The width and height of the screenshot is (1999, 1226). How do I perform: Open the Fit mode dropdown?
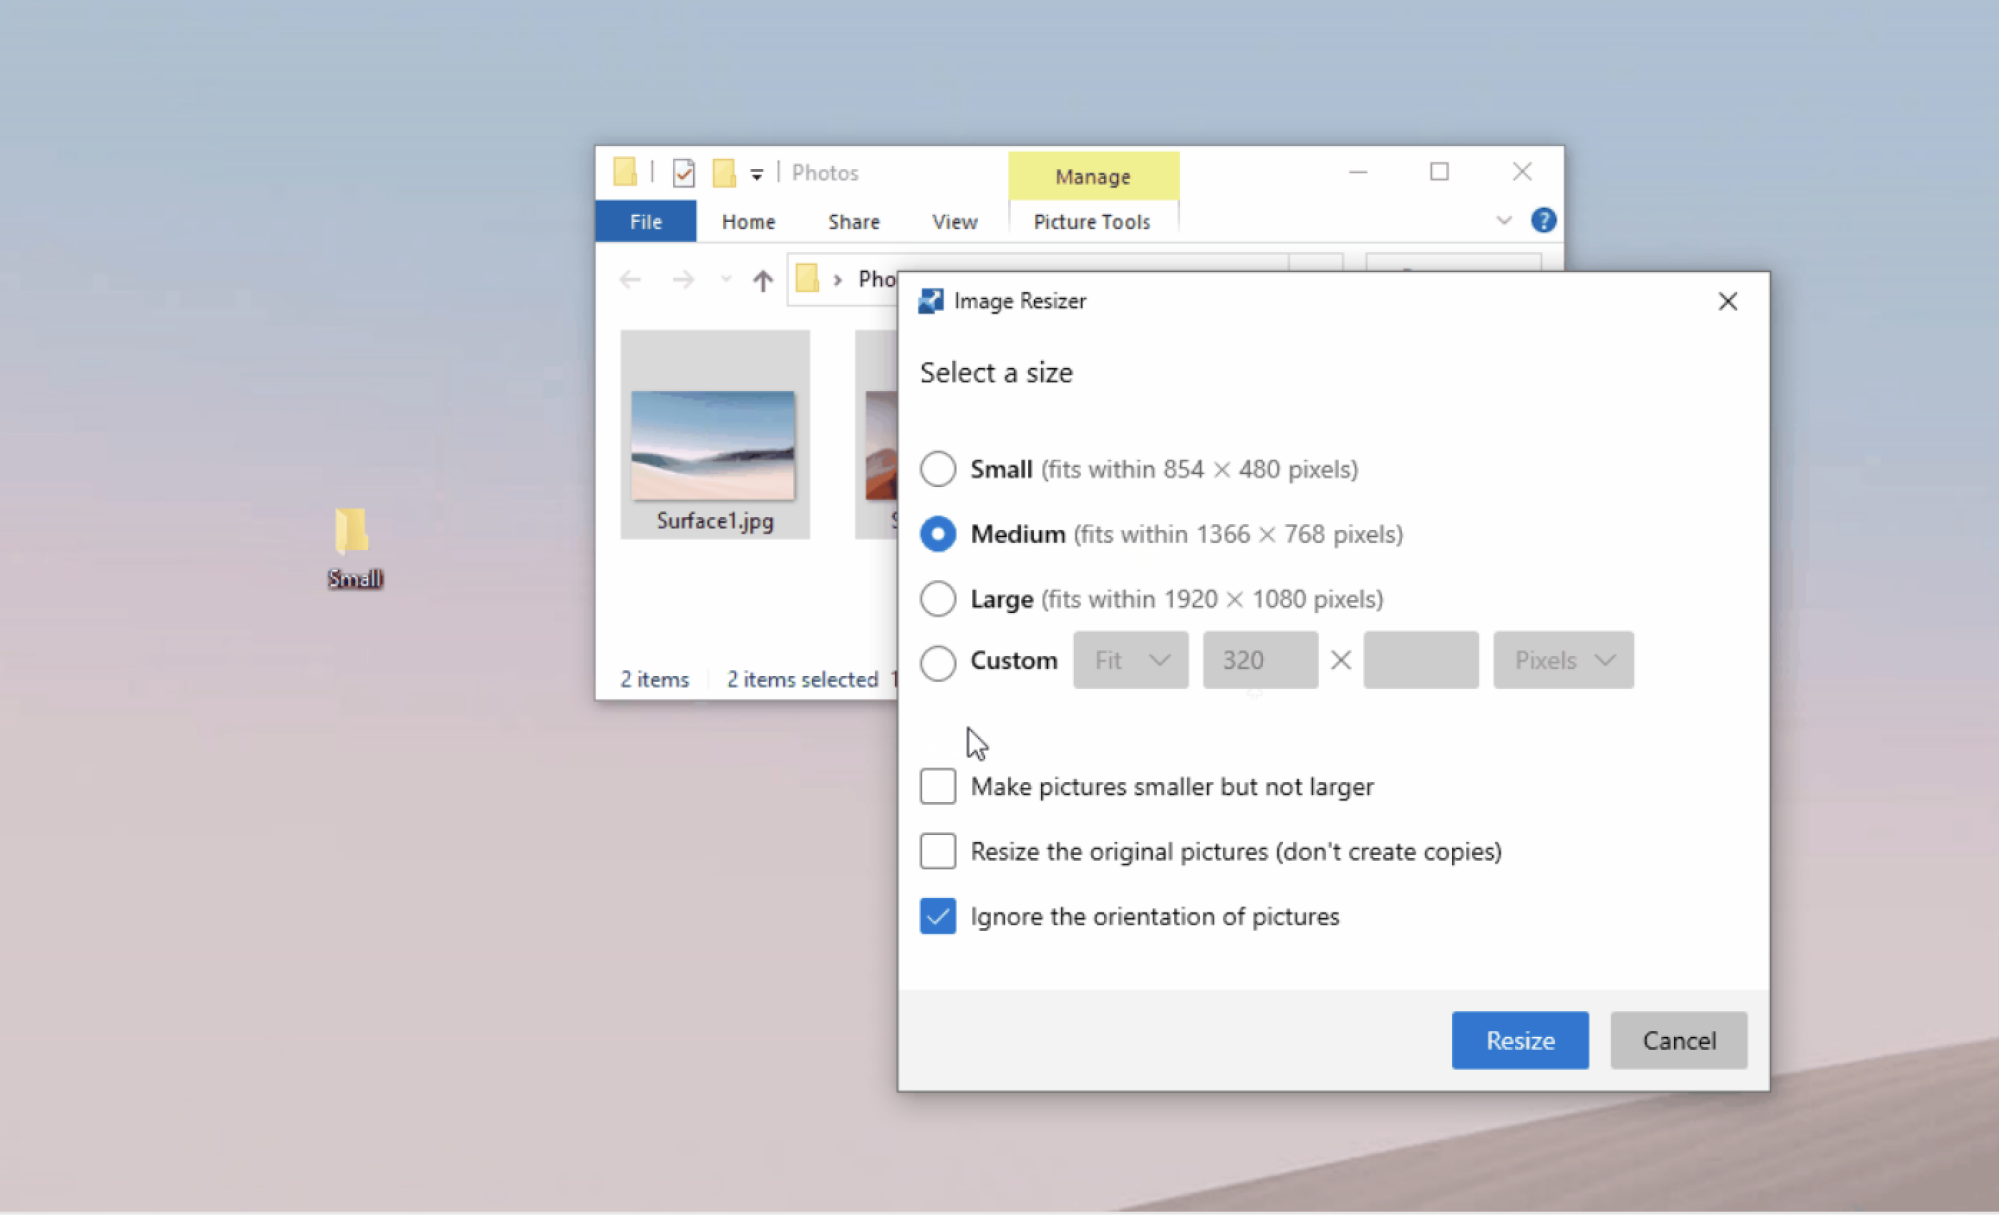(x=1130, y=660)
